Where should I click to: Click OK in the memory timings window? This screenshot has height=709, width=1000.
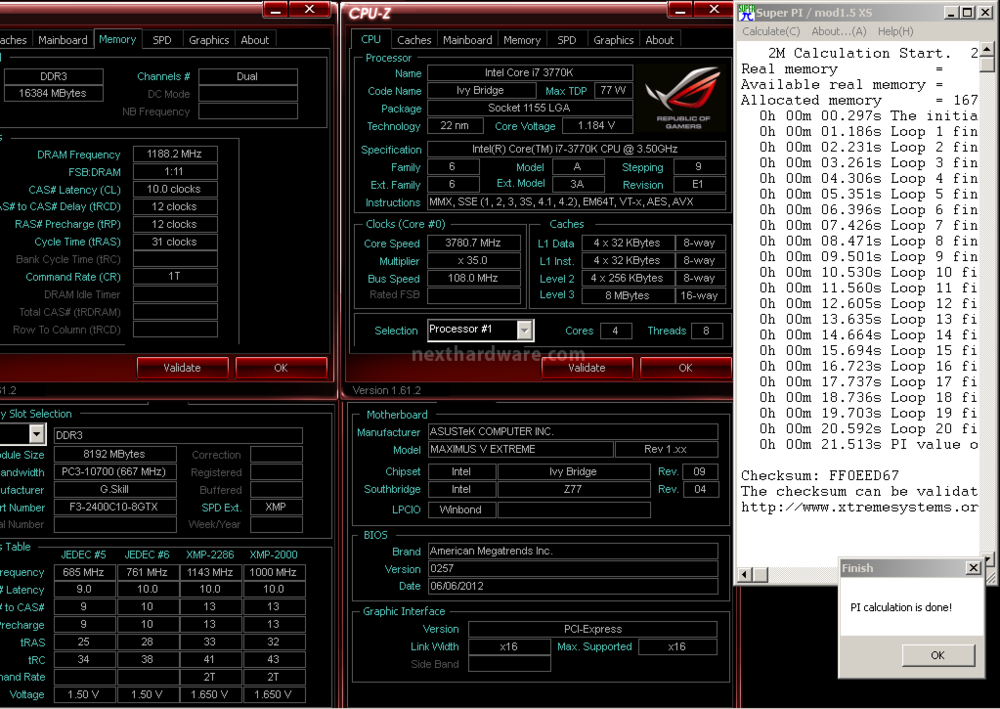281,367
